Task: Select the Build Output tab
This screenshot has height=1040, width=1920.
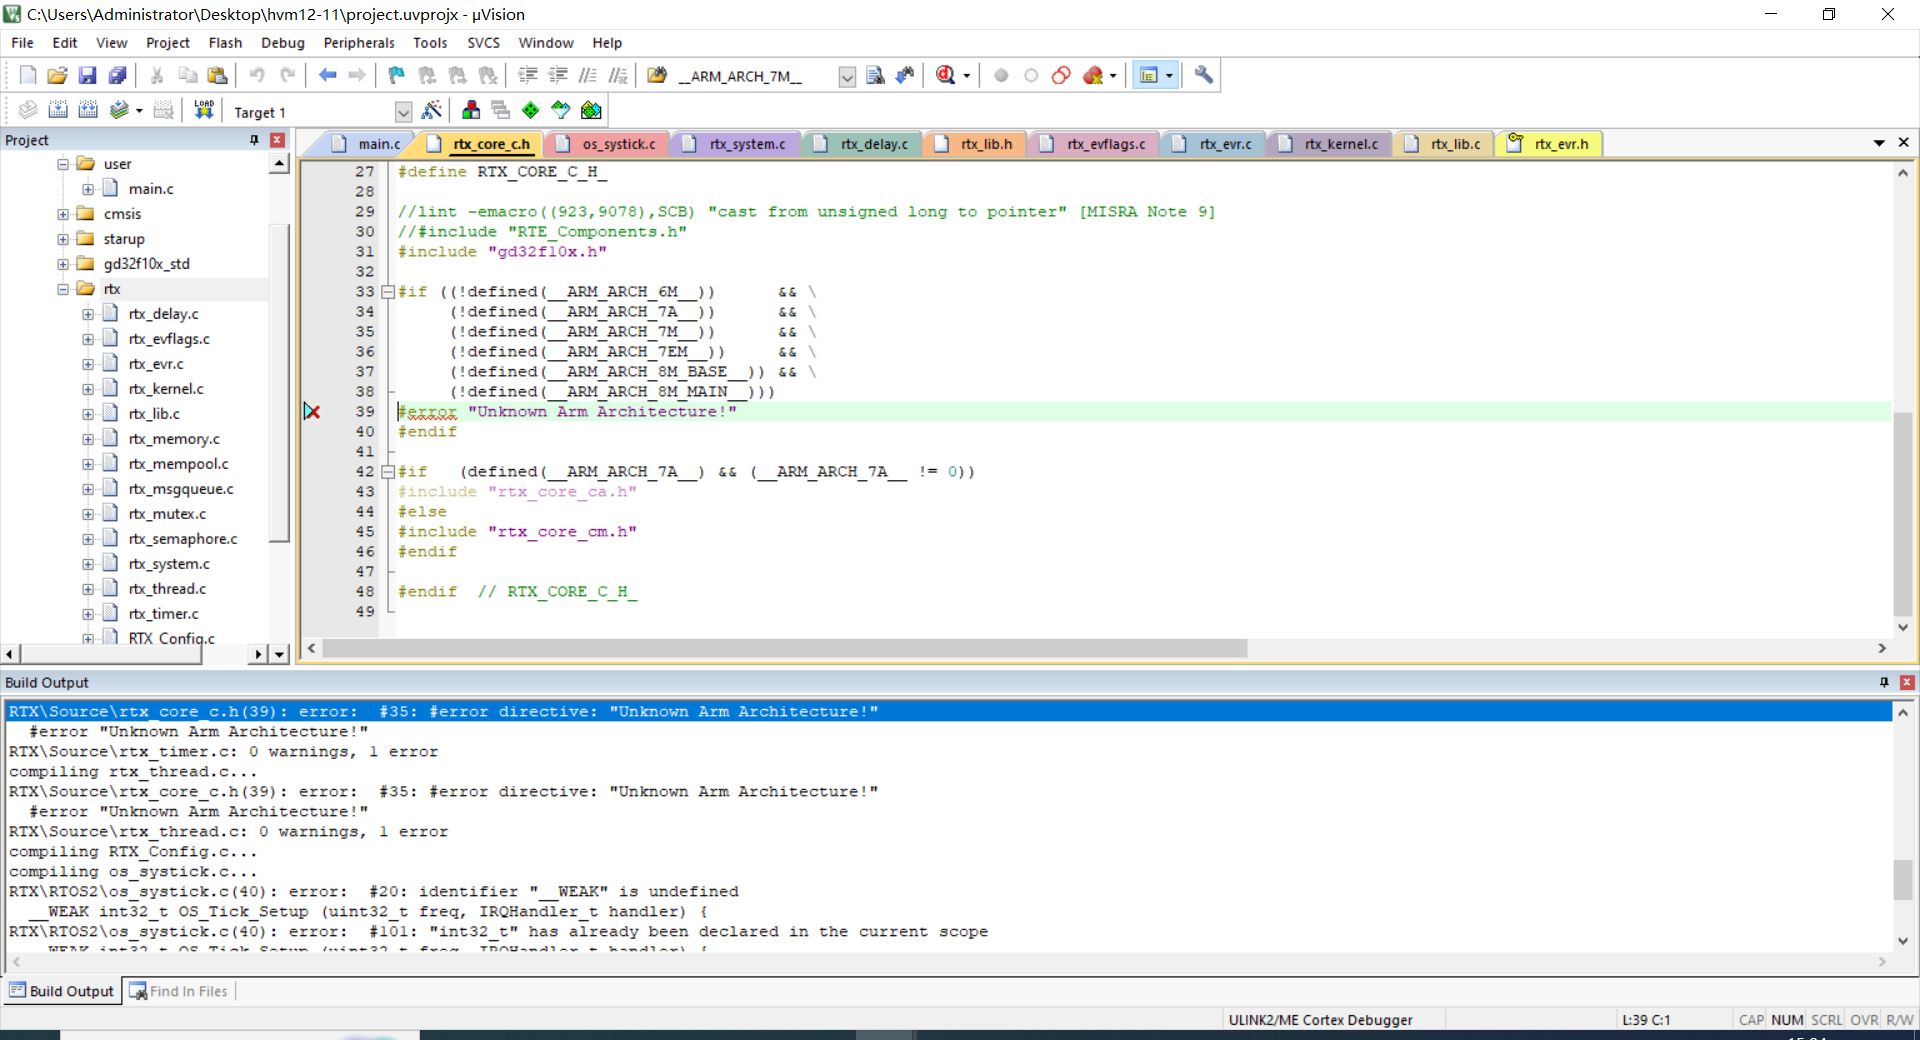Action: point(62,991)
